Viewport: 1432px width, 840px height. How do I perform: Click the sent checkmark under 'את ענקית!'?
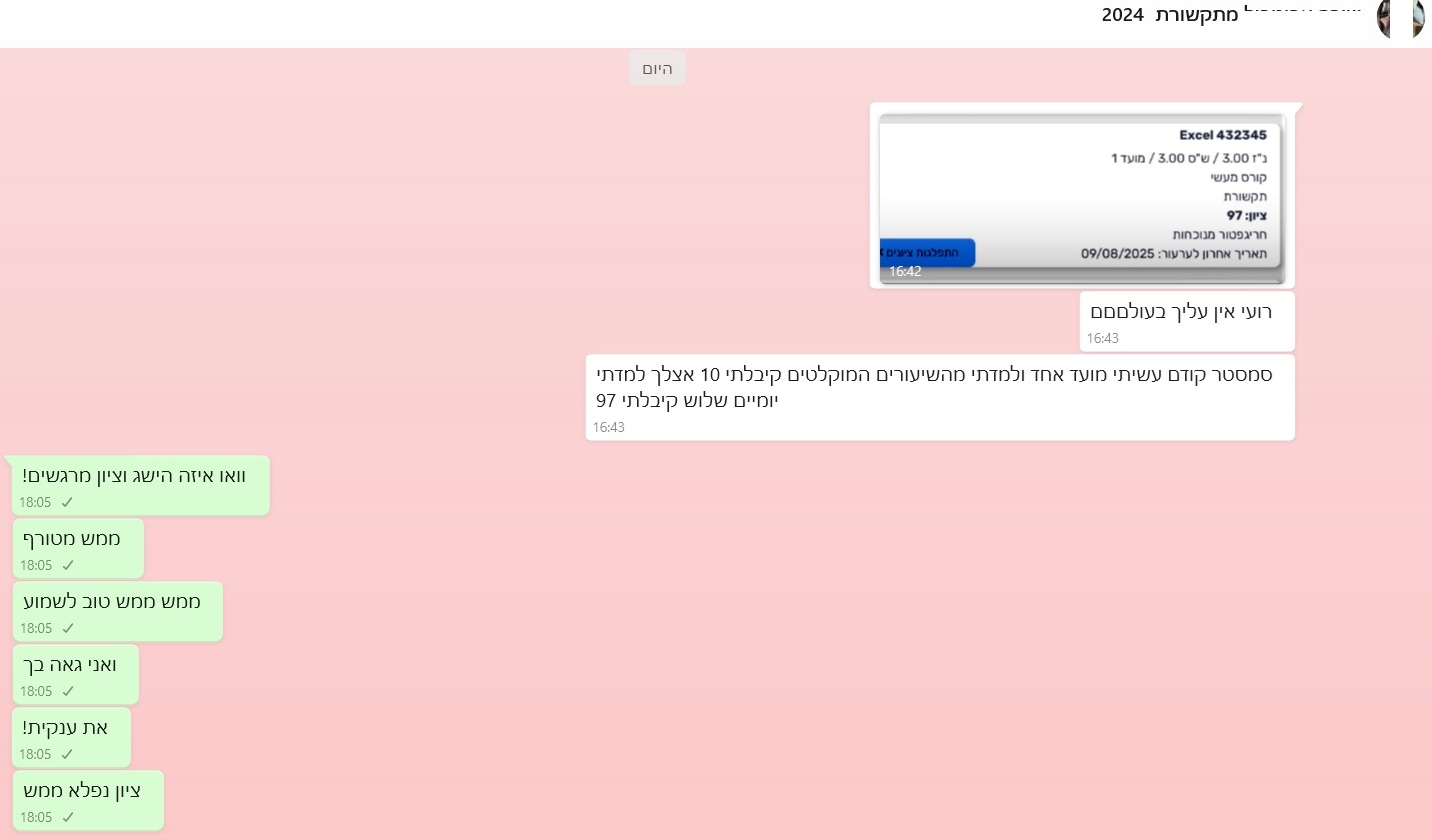(x=67, y=754)
